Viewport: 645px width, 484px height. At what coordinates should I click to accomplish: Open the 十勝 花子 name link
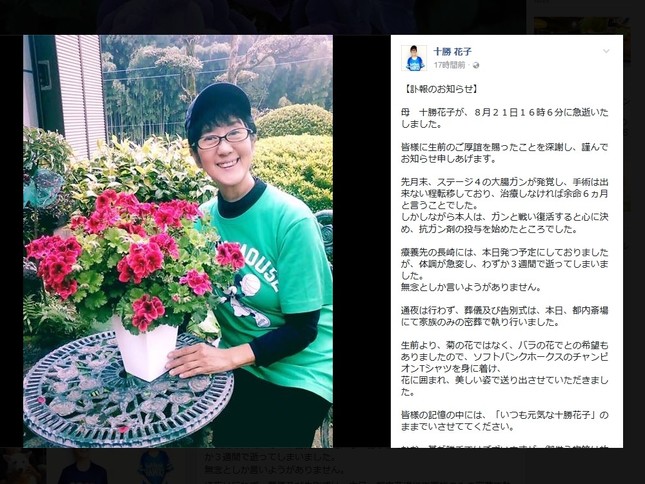pyautogui.click(x=452, y=52)
